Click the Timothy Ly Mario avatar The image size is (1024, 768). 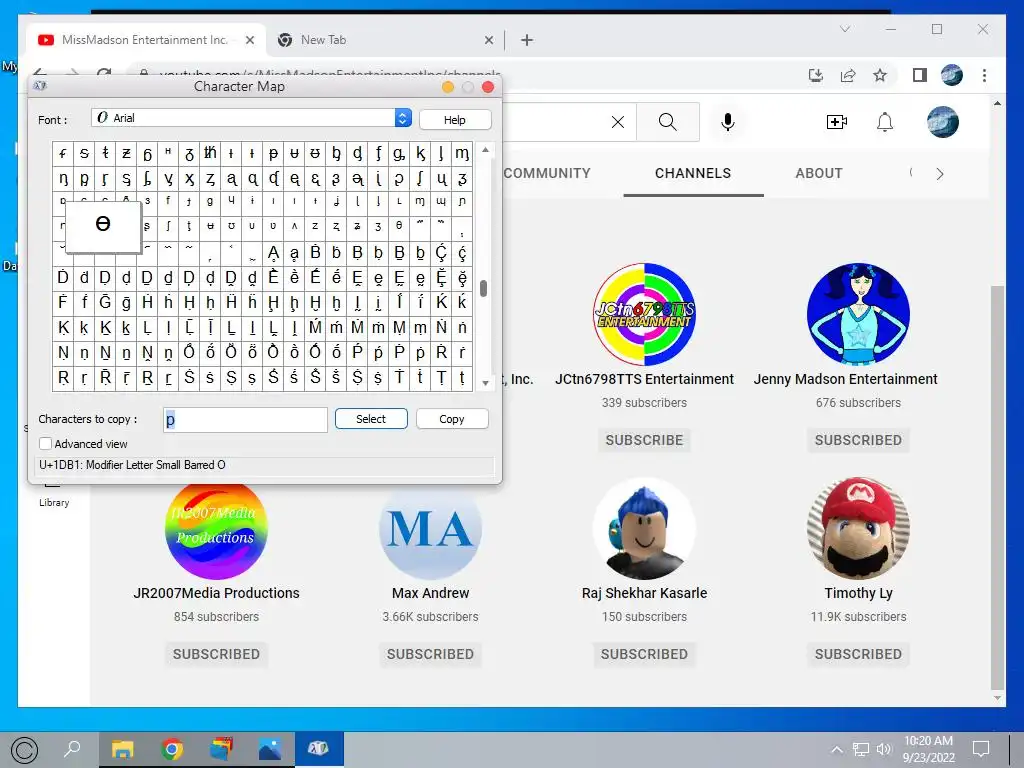pyautogui.click(x=858, y=528)
